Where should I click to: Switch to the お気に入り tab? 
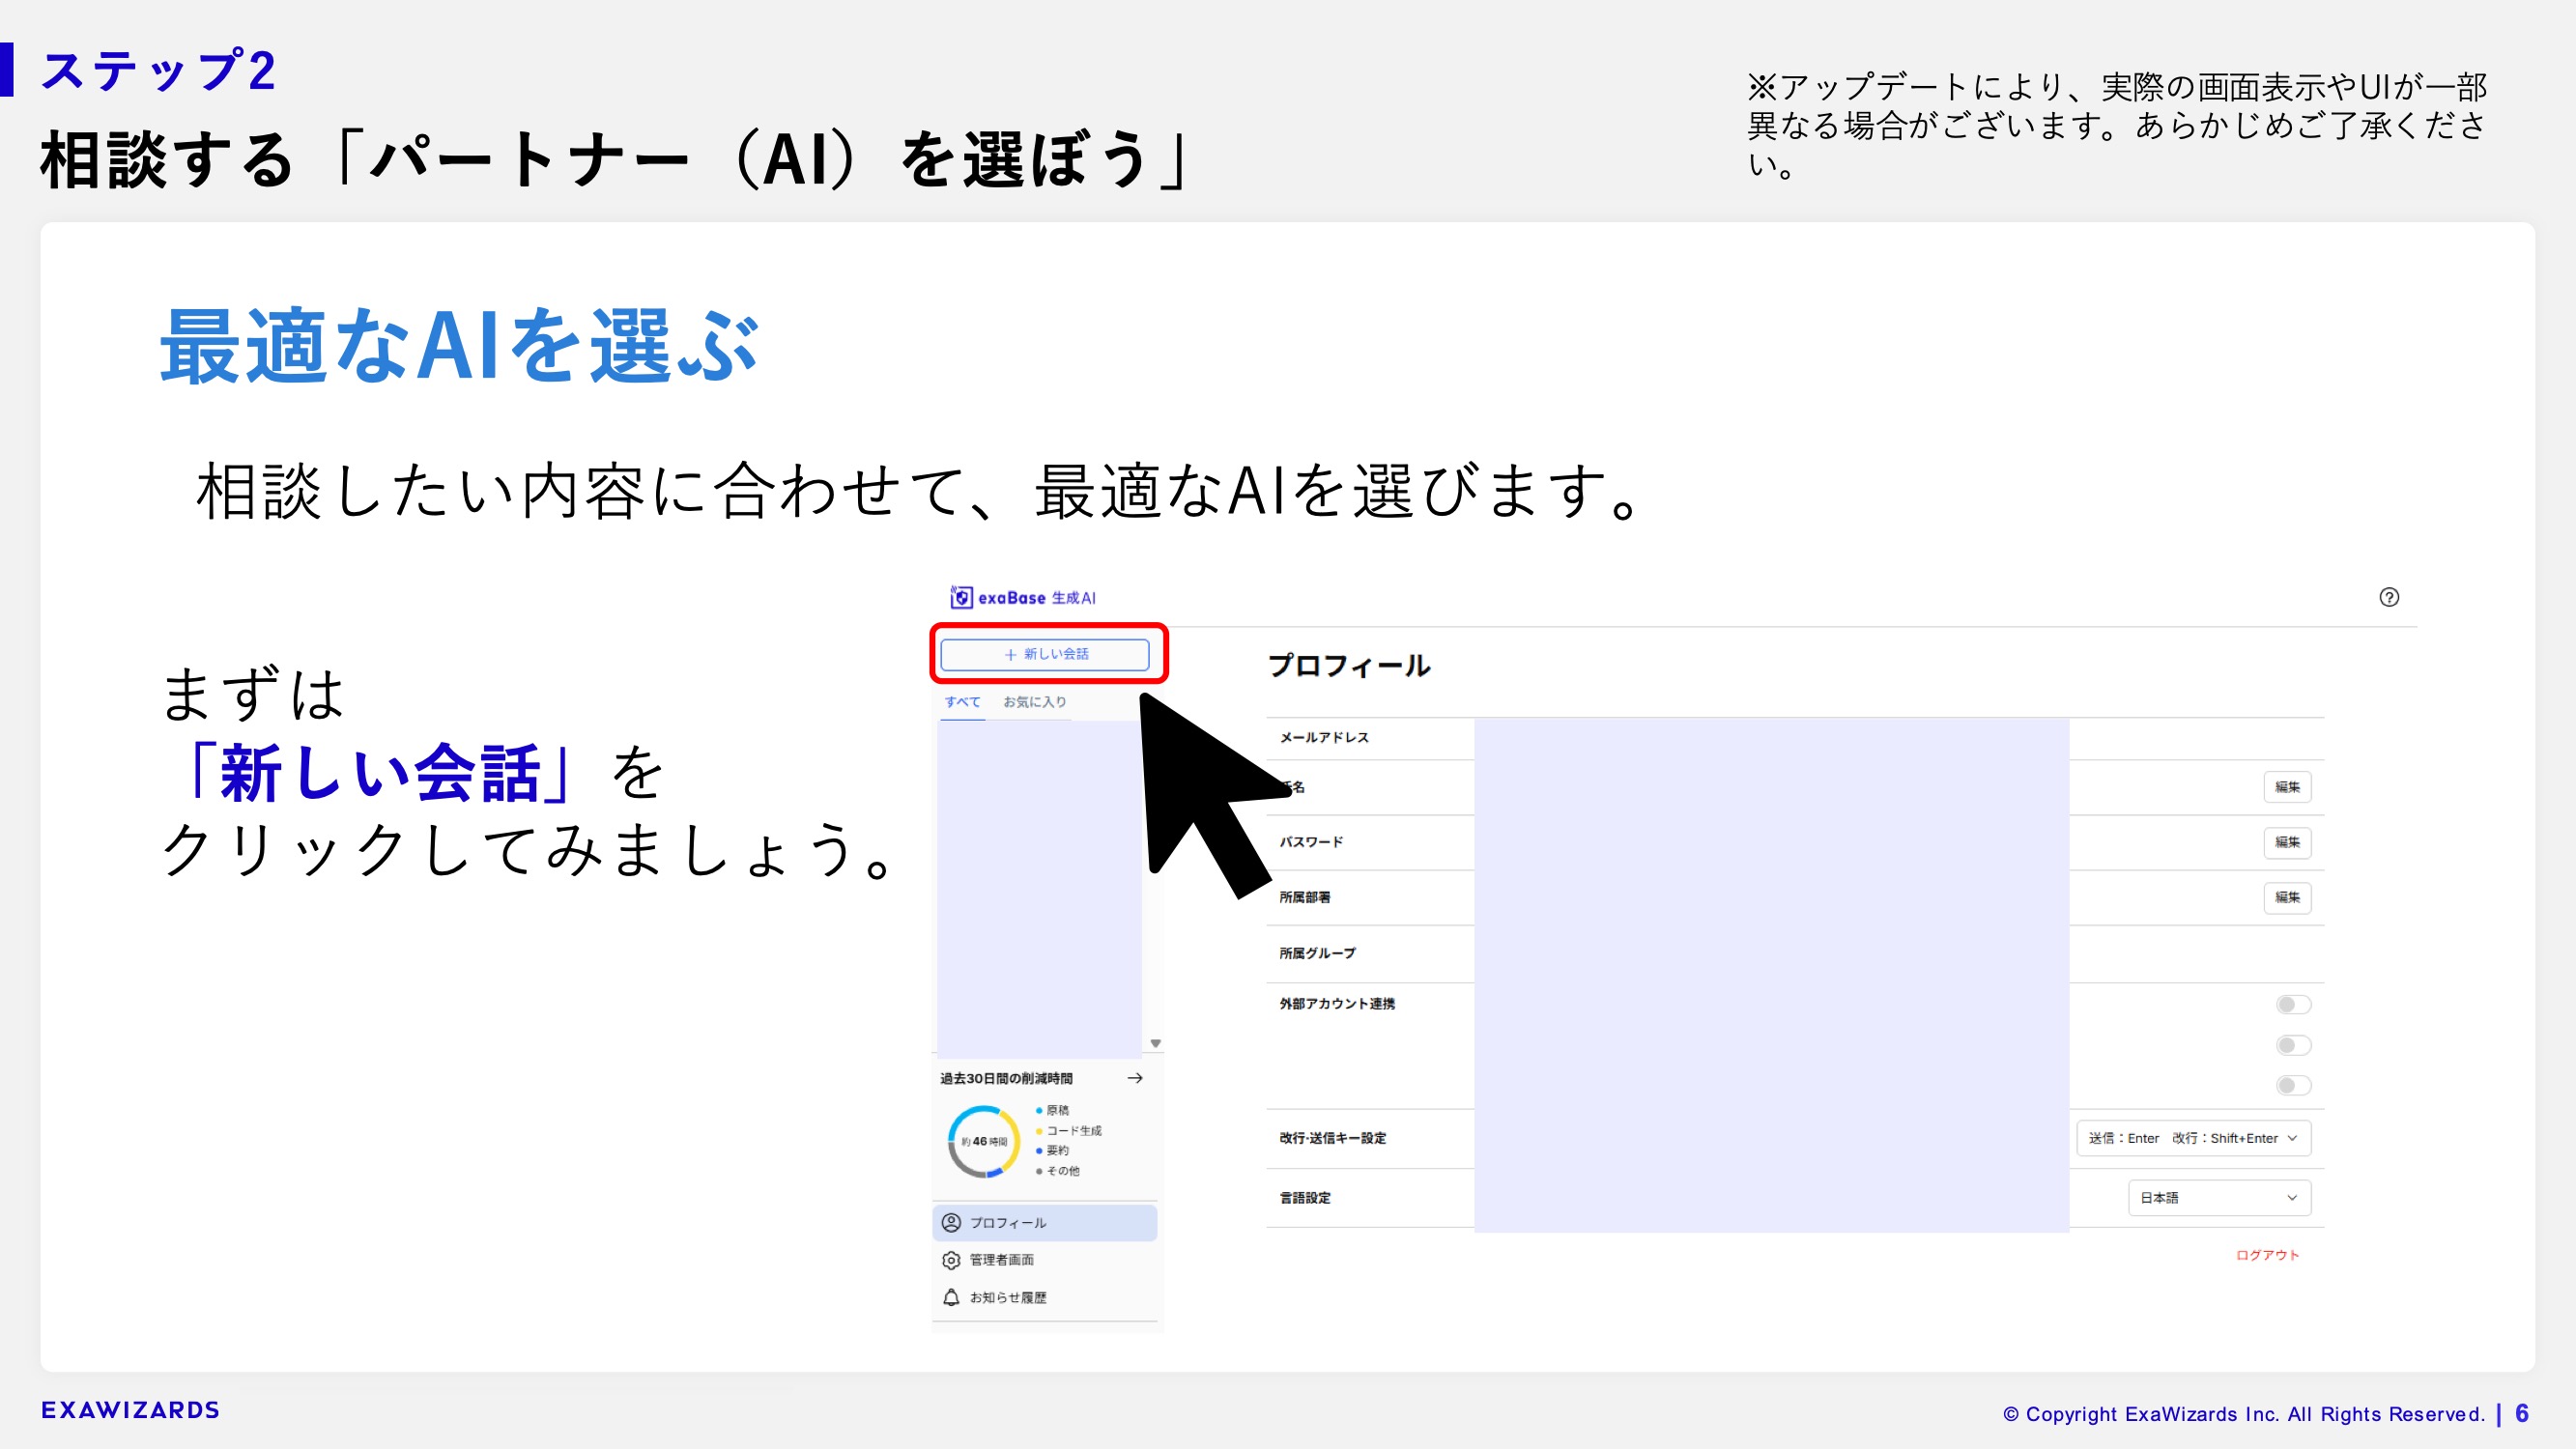coord(1035,702)
